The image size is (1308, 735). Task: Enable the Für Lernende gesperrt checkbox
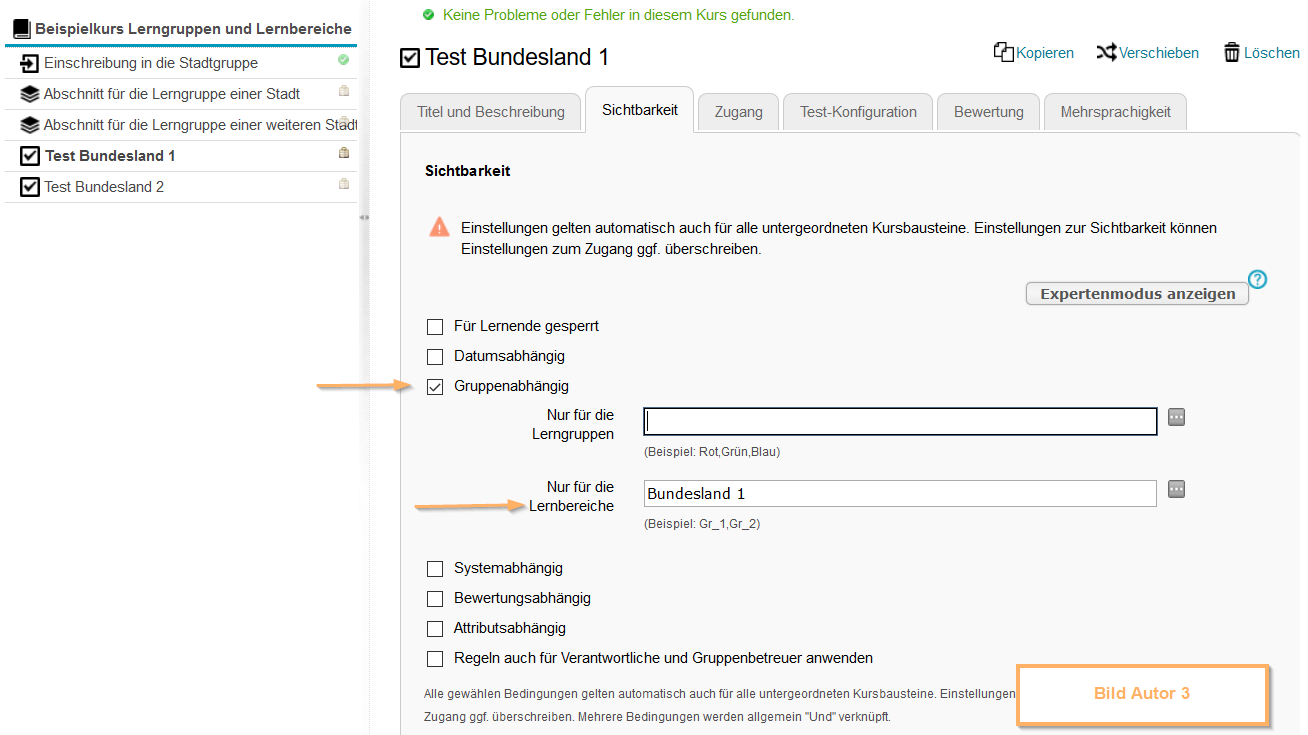point(435,326)
